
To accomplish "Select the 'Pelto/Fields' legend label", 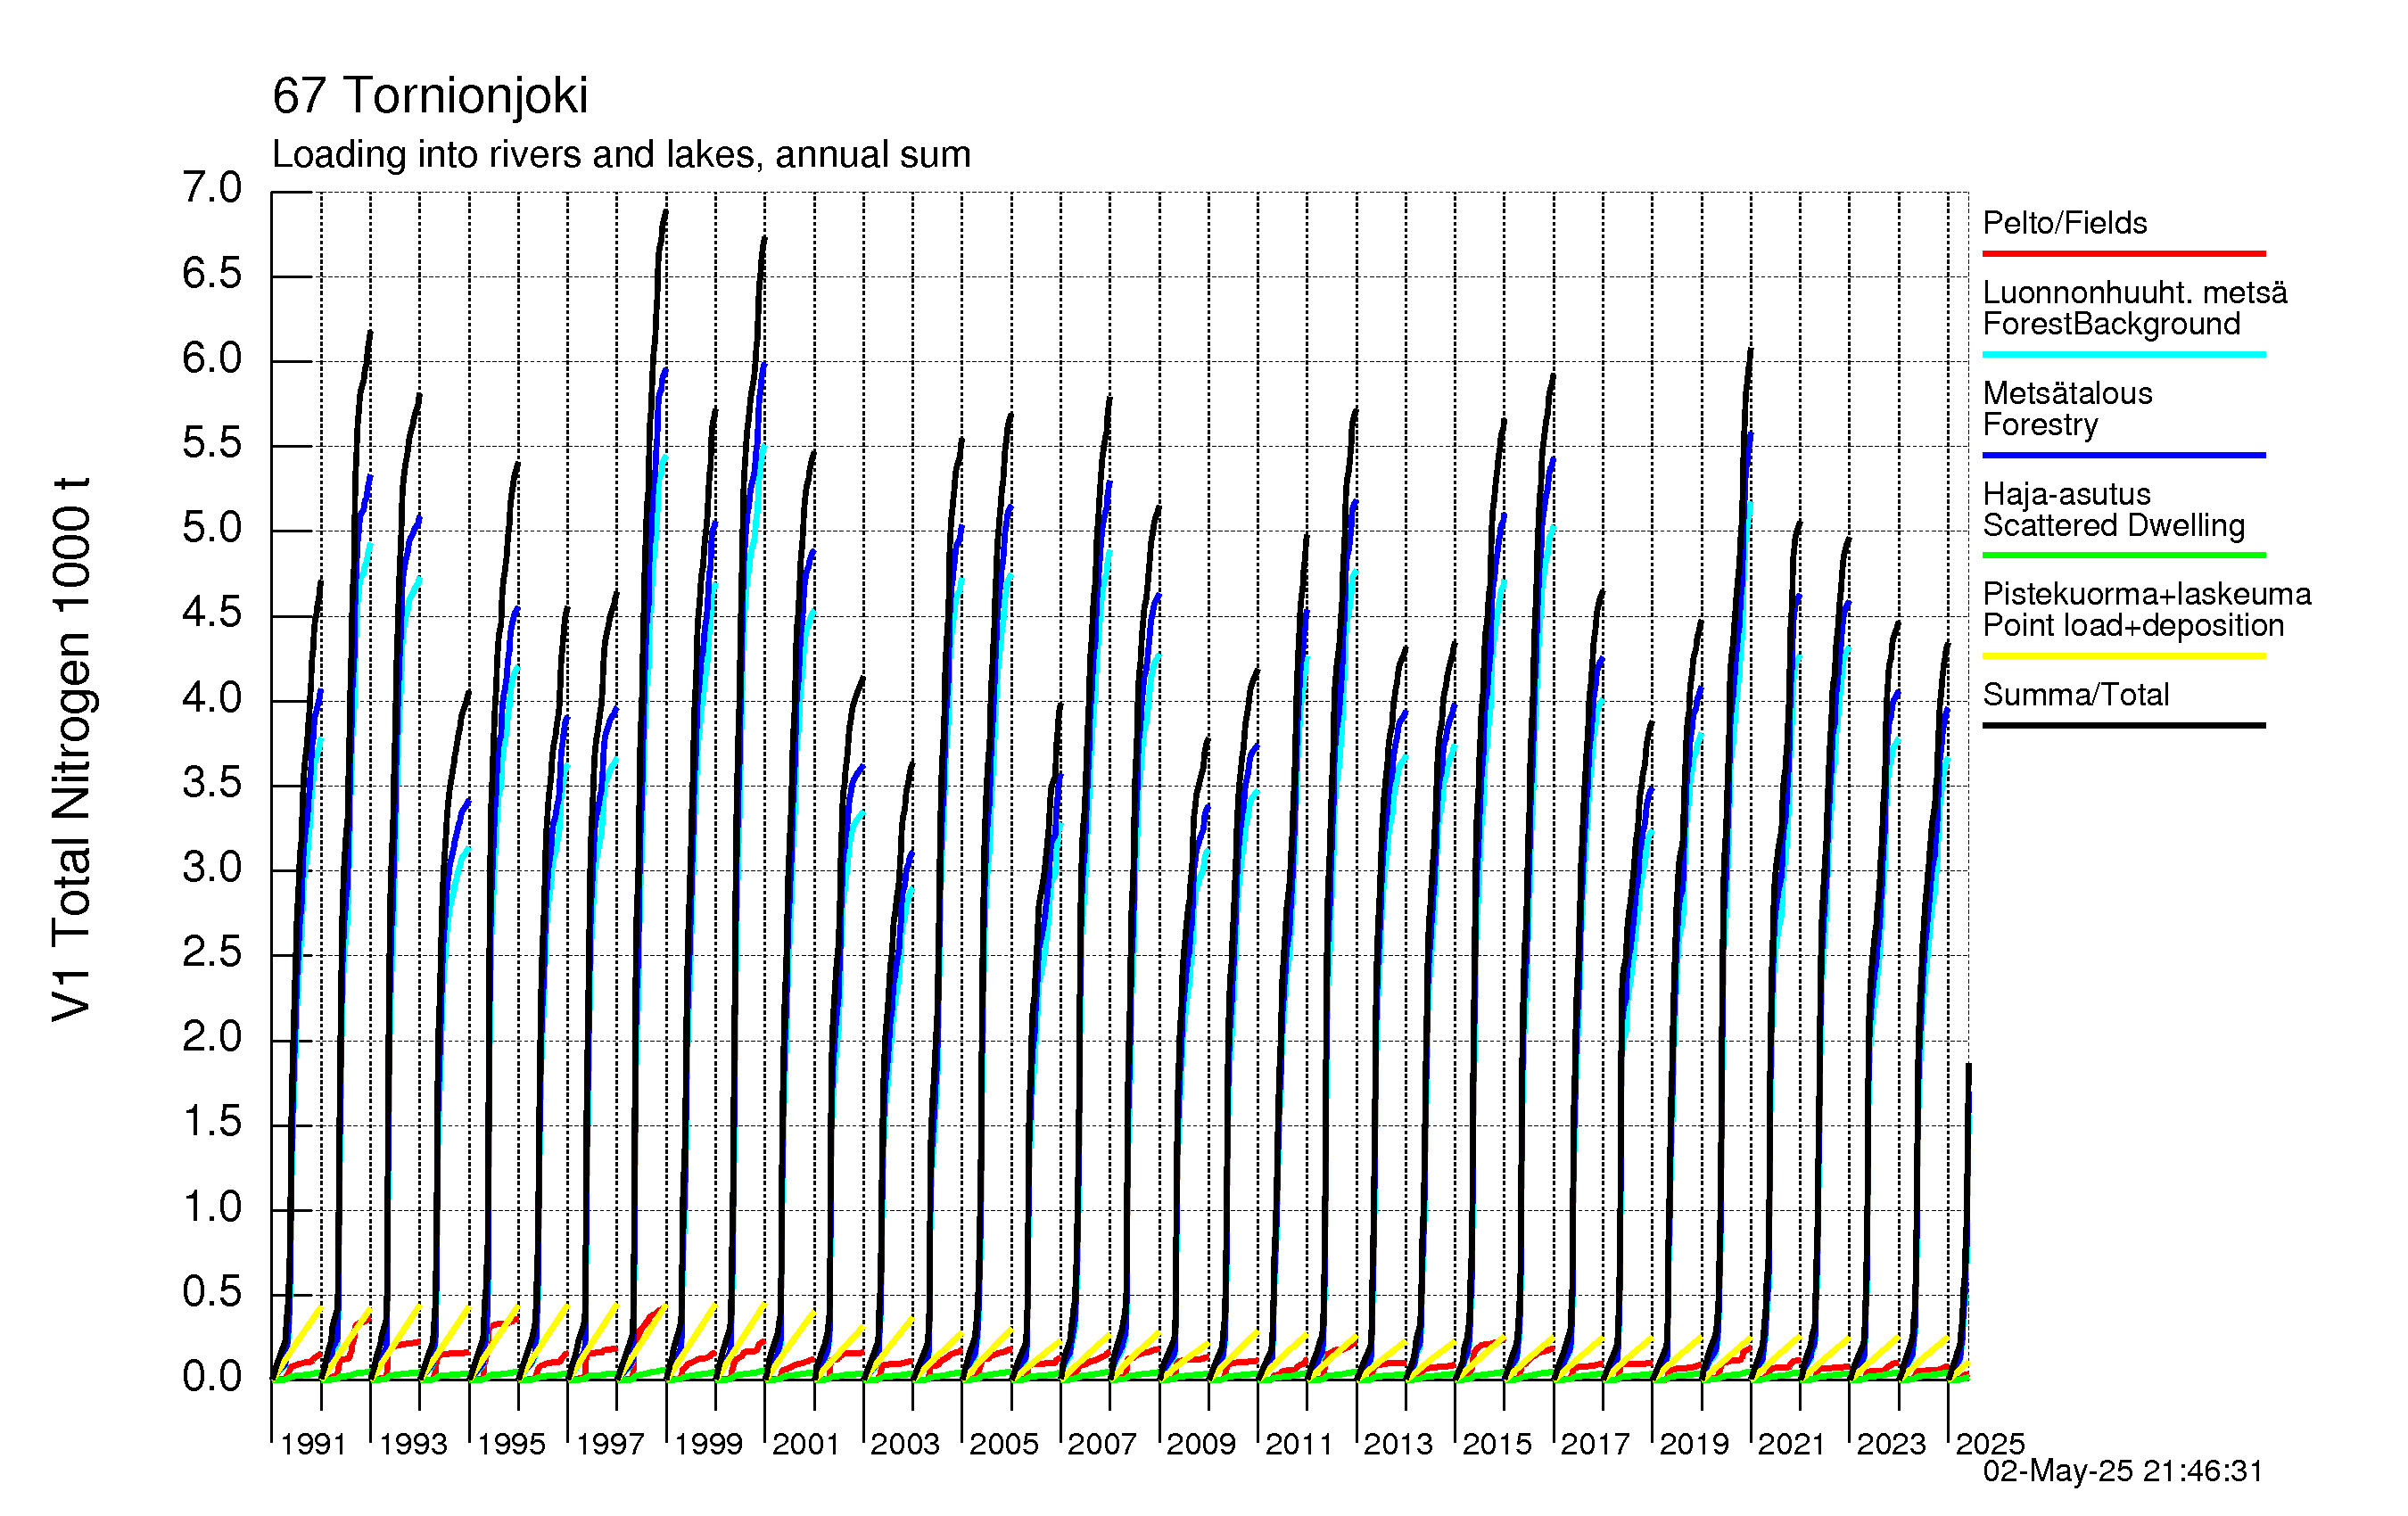I will (2065, 223).
